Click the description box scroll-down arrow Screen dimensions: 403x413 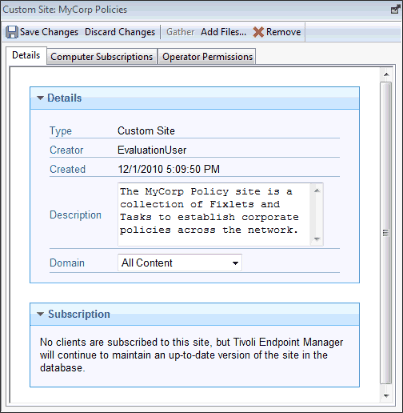click(x=317, y=239)
